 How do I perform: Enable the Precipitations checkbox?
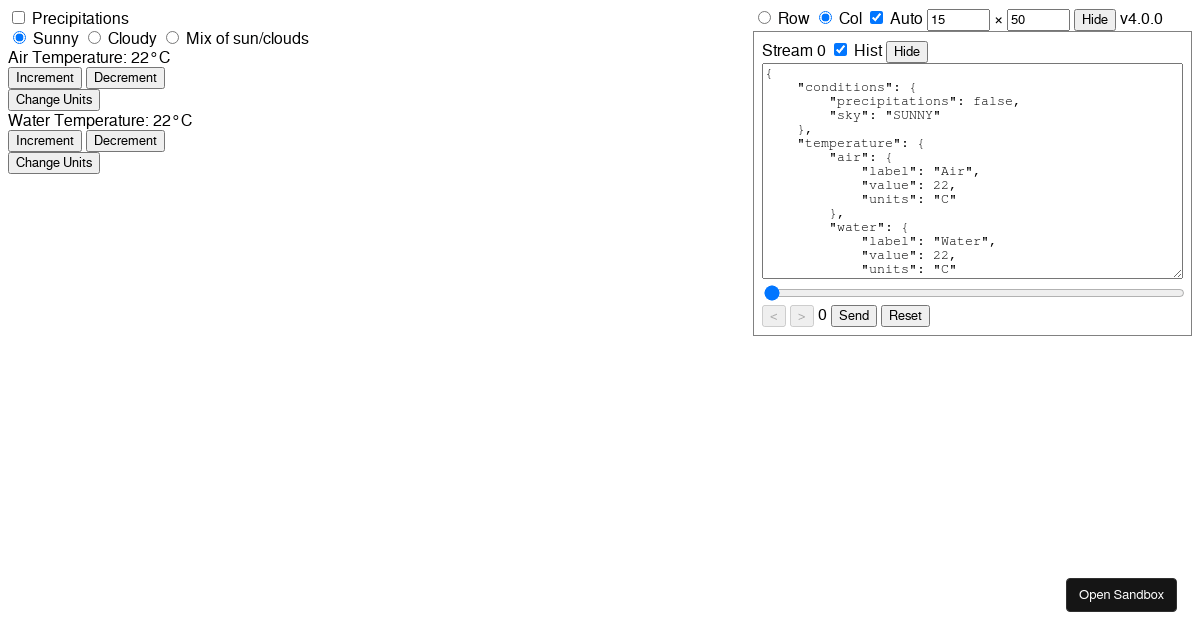(18, 17)
